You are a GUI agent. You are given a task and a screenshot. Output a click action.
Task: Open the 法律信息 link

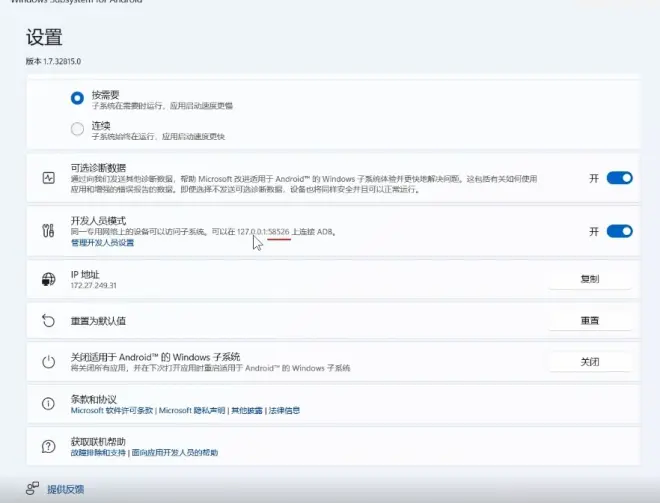tap(284, 410)
